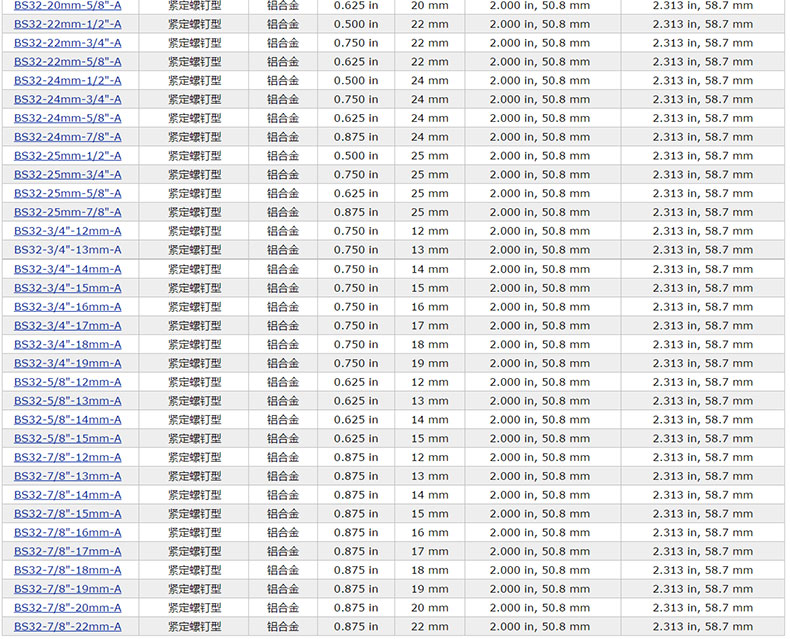Open the BS32-25mm-1/2"-A product page
790x639 pixels.
coord(68,156)
